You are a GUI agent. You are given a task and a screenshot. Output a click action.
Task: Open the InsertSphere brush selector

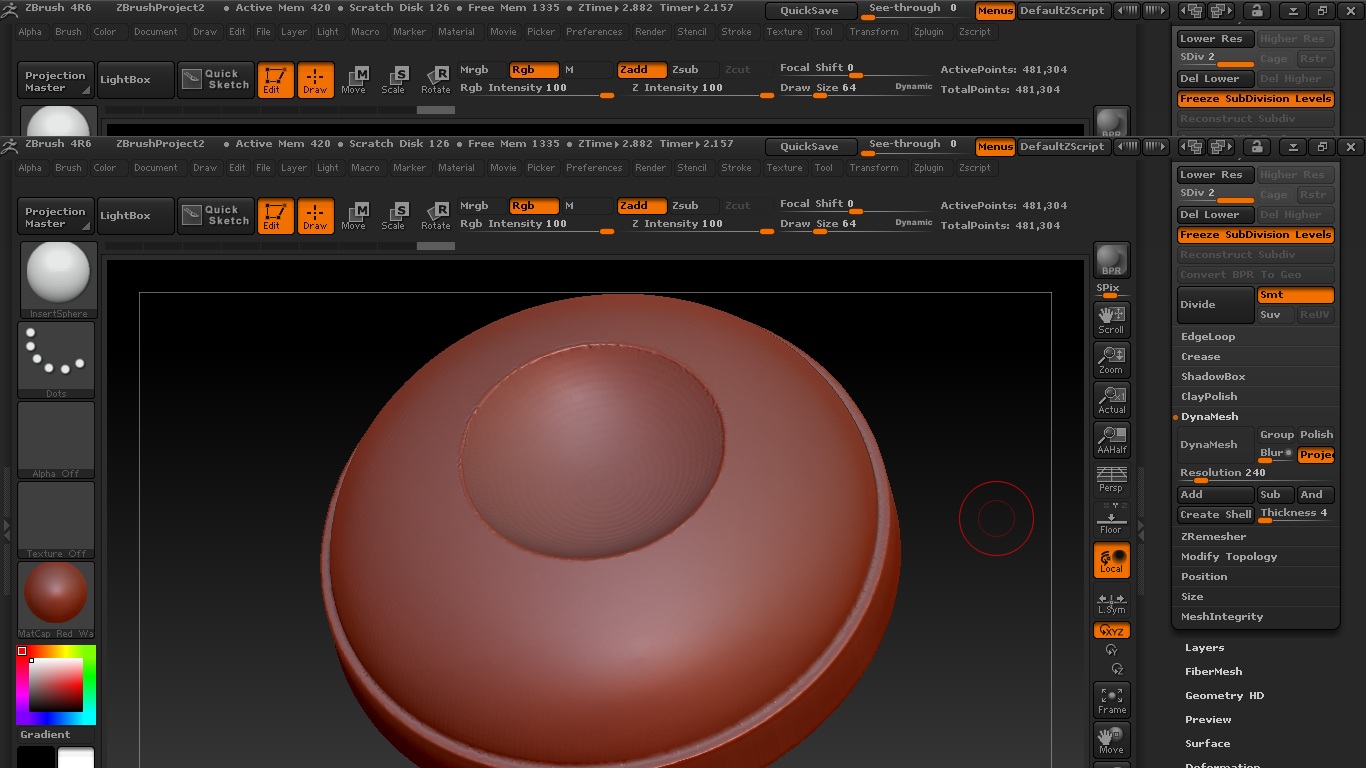[57, 279]
